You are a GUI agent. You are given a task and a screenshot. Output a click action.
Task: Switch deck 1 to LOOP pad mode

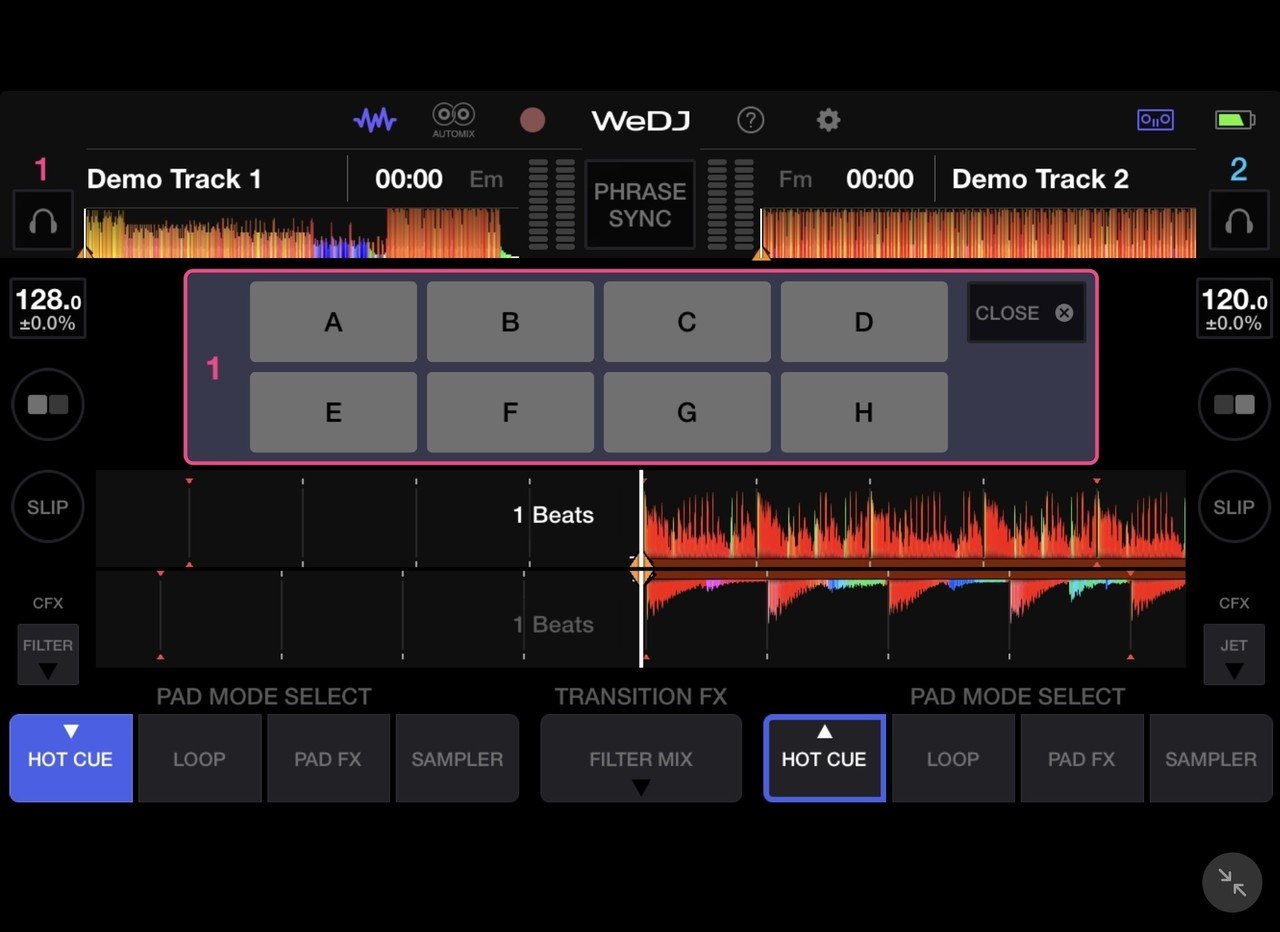199,758
